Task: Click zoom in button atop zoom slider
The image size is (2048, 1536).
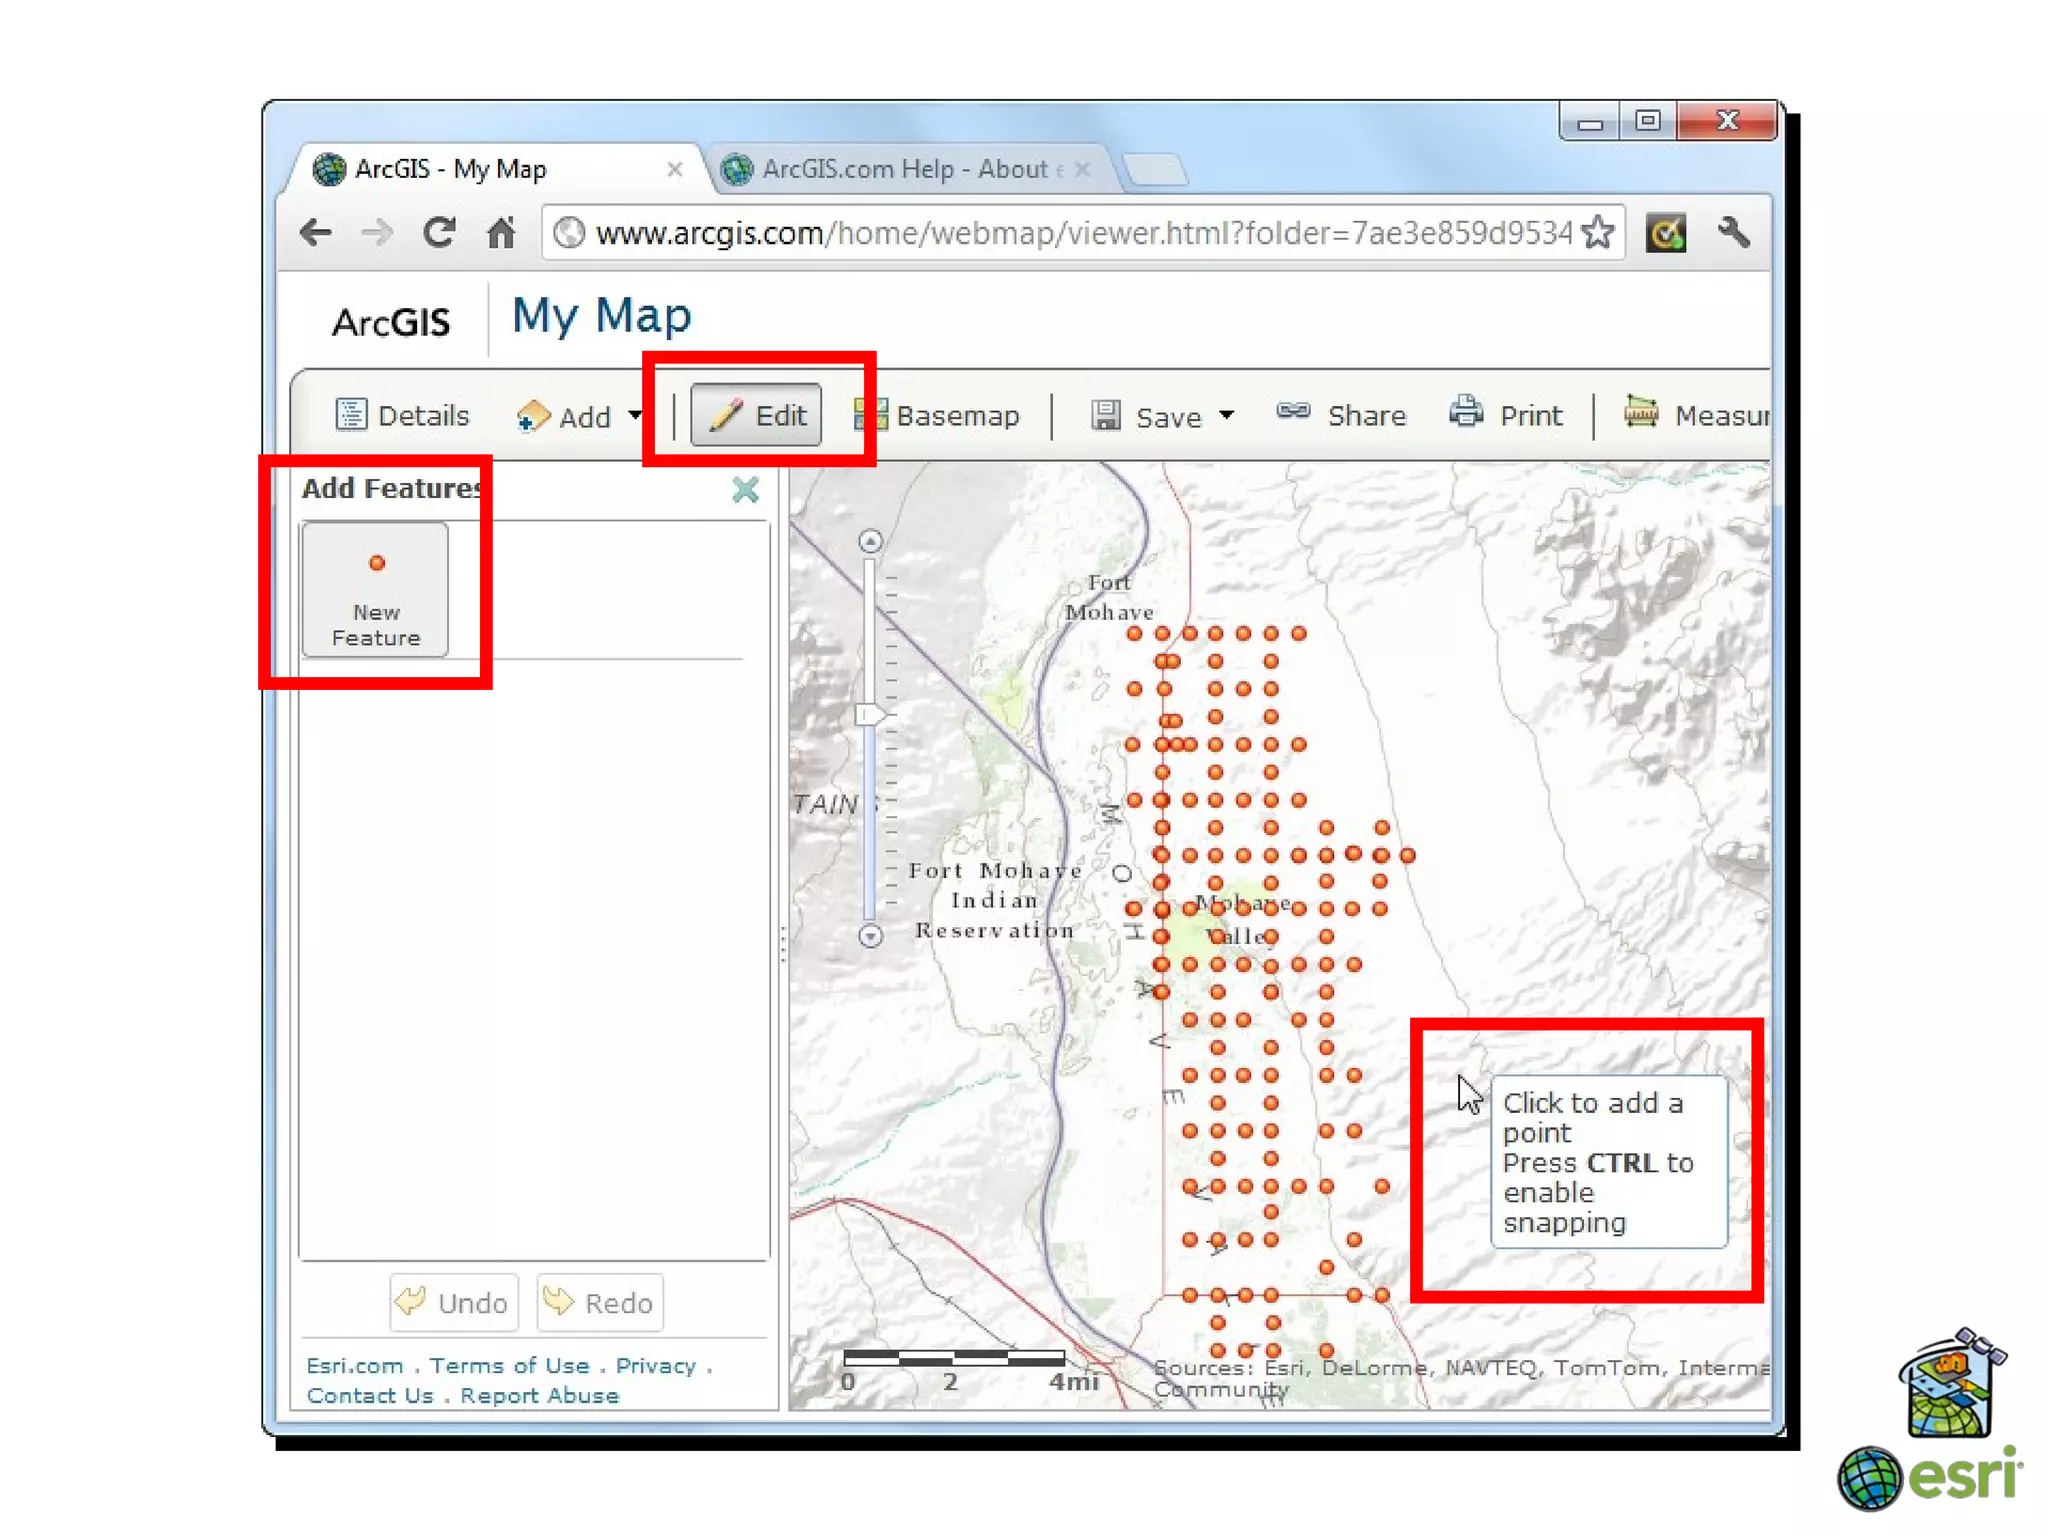Action: [870, 541]
